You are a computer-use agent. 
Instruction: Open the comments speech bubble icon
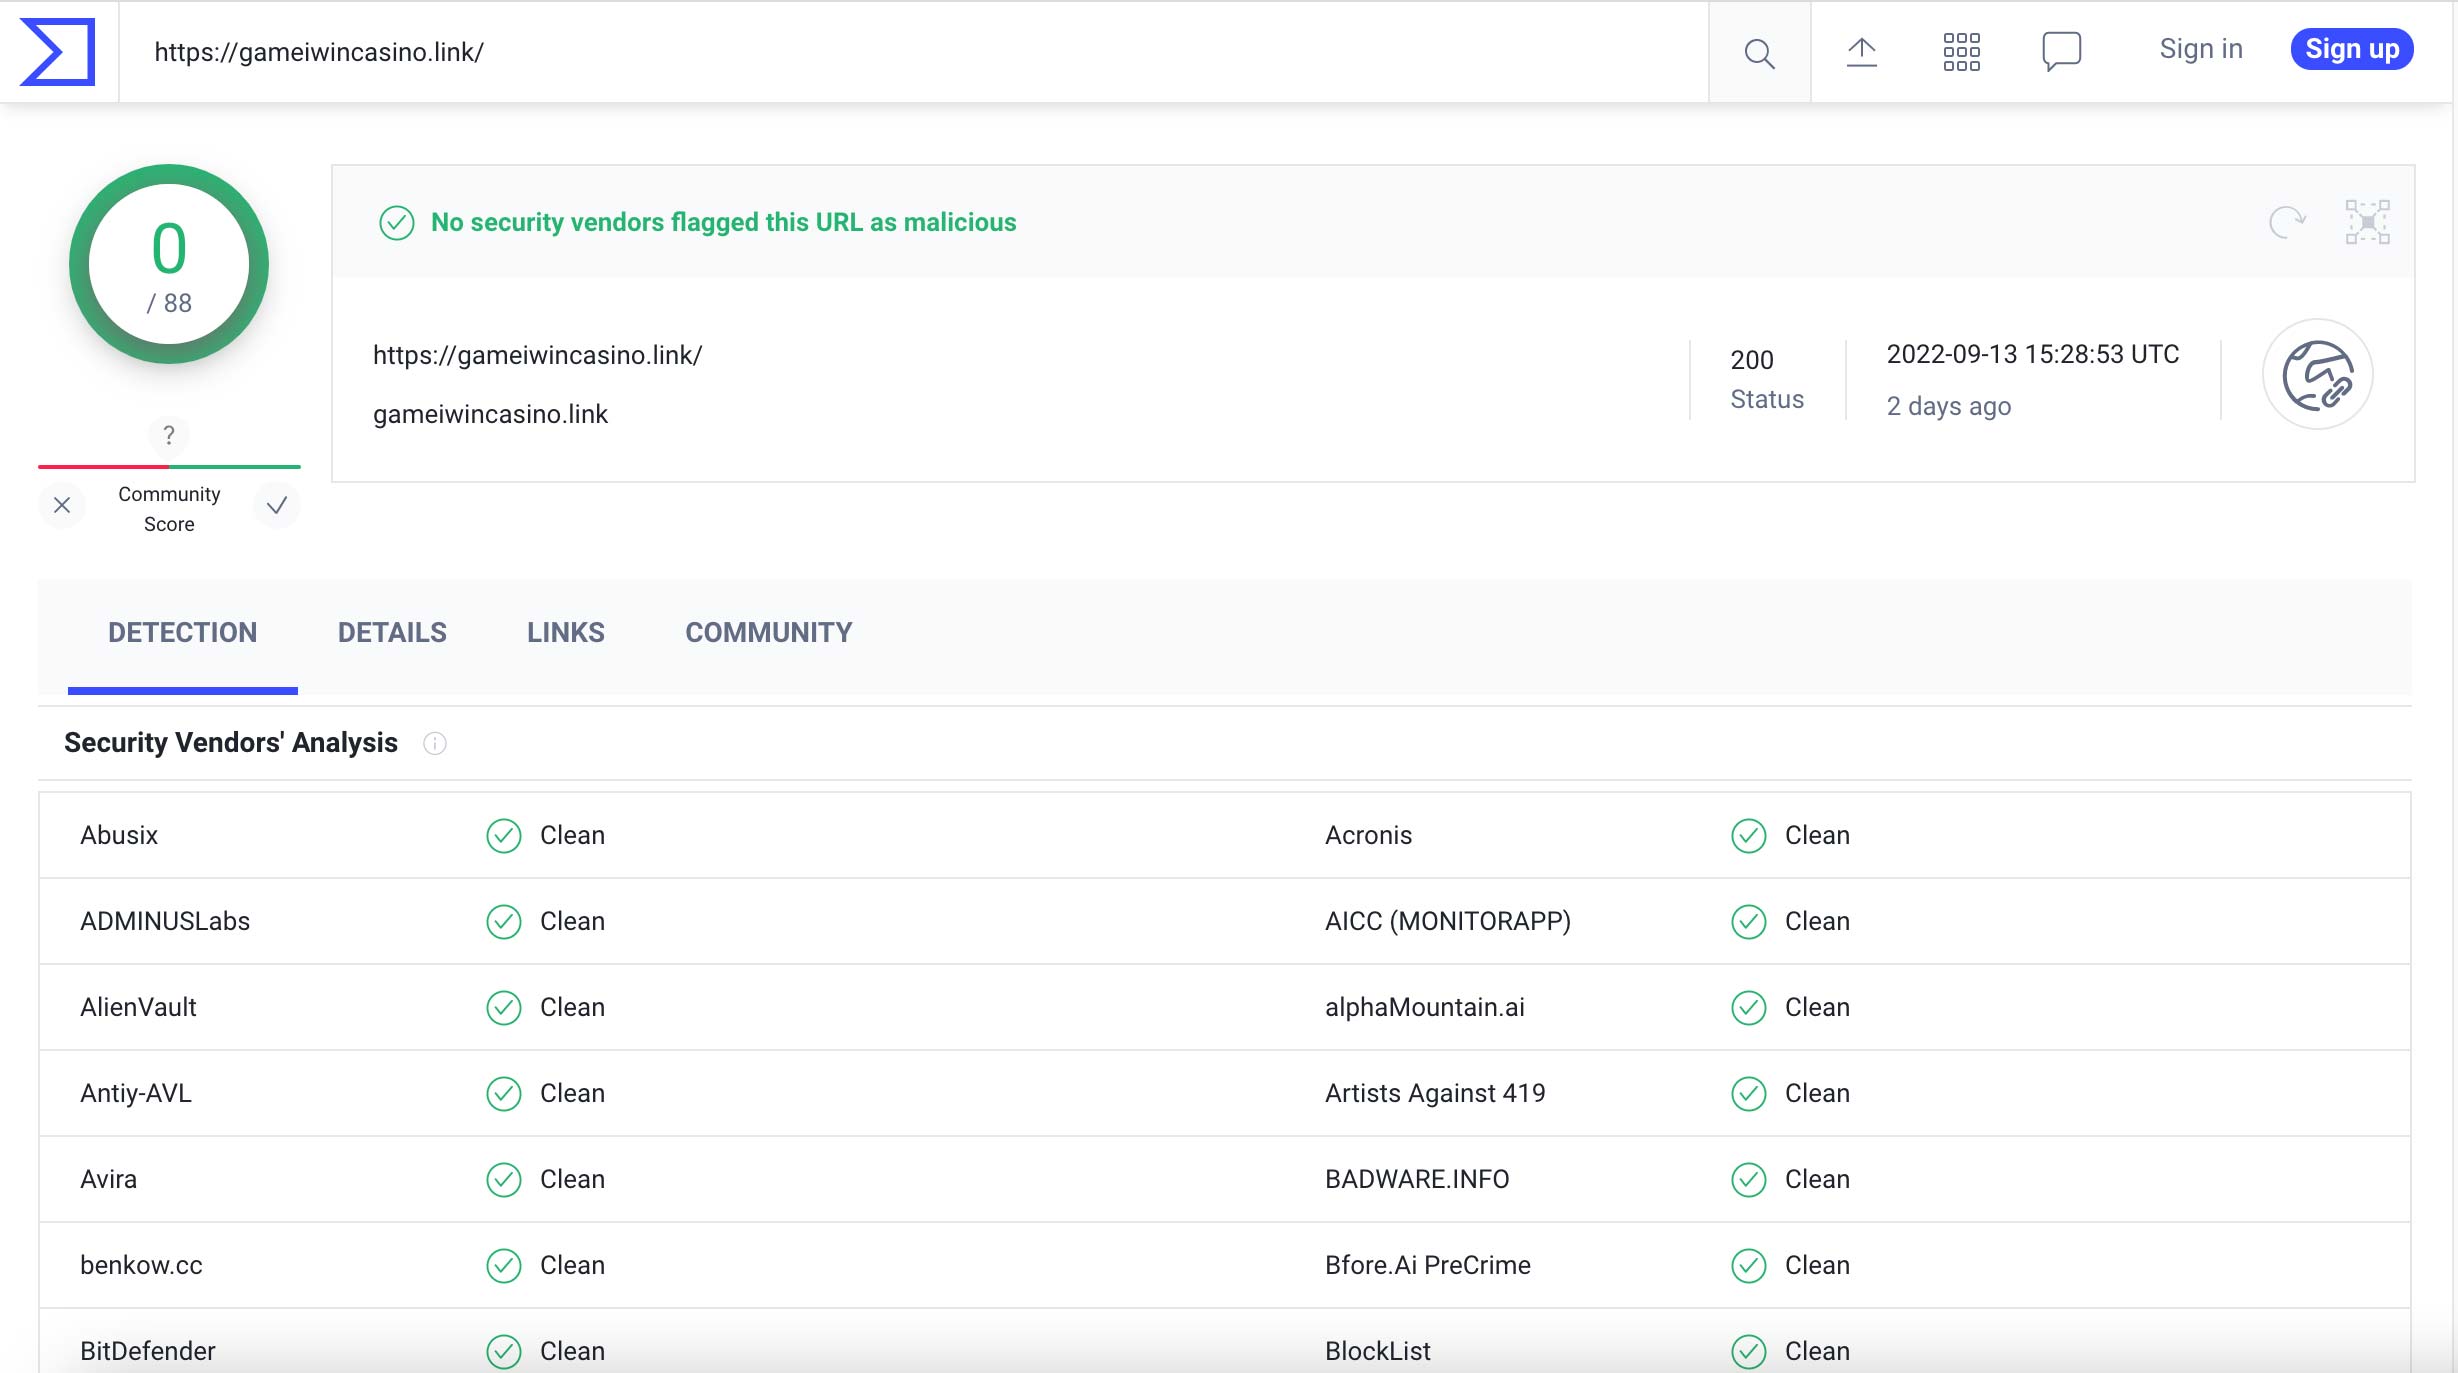[x=2061, y=51]
